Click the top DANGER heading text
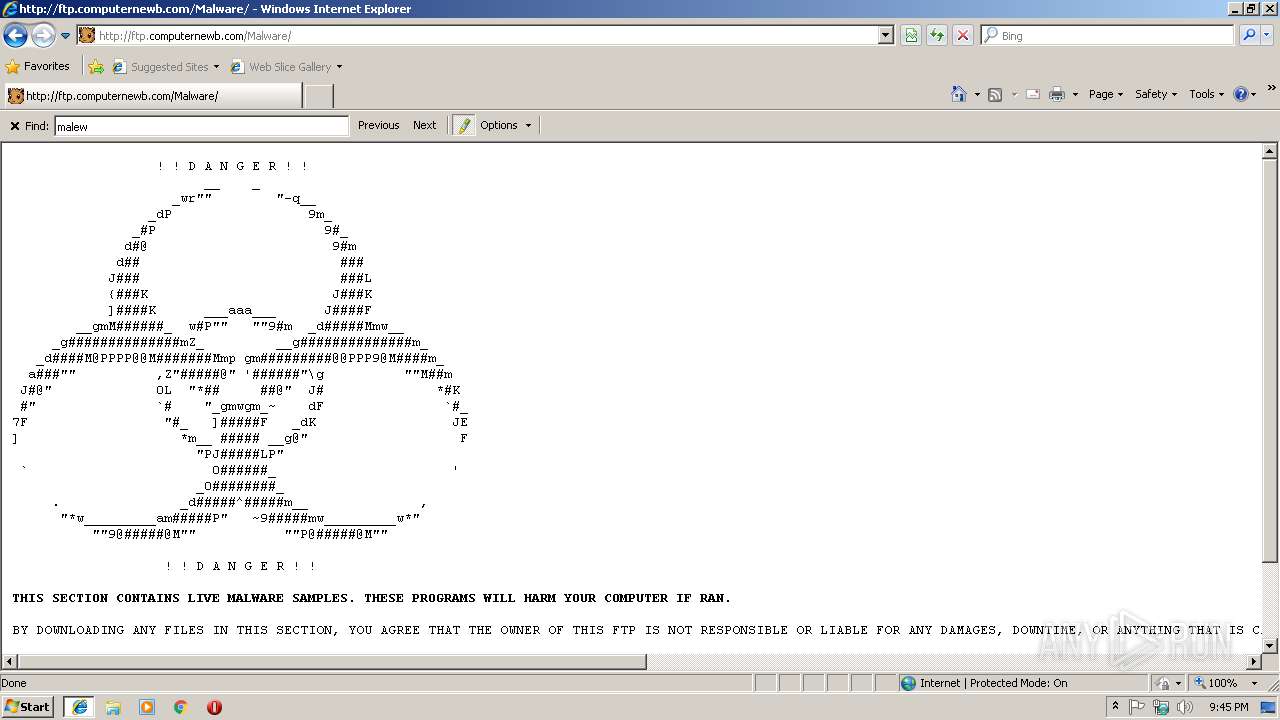 [234, 167]
